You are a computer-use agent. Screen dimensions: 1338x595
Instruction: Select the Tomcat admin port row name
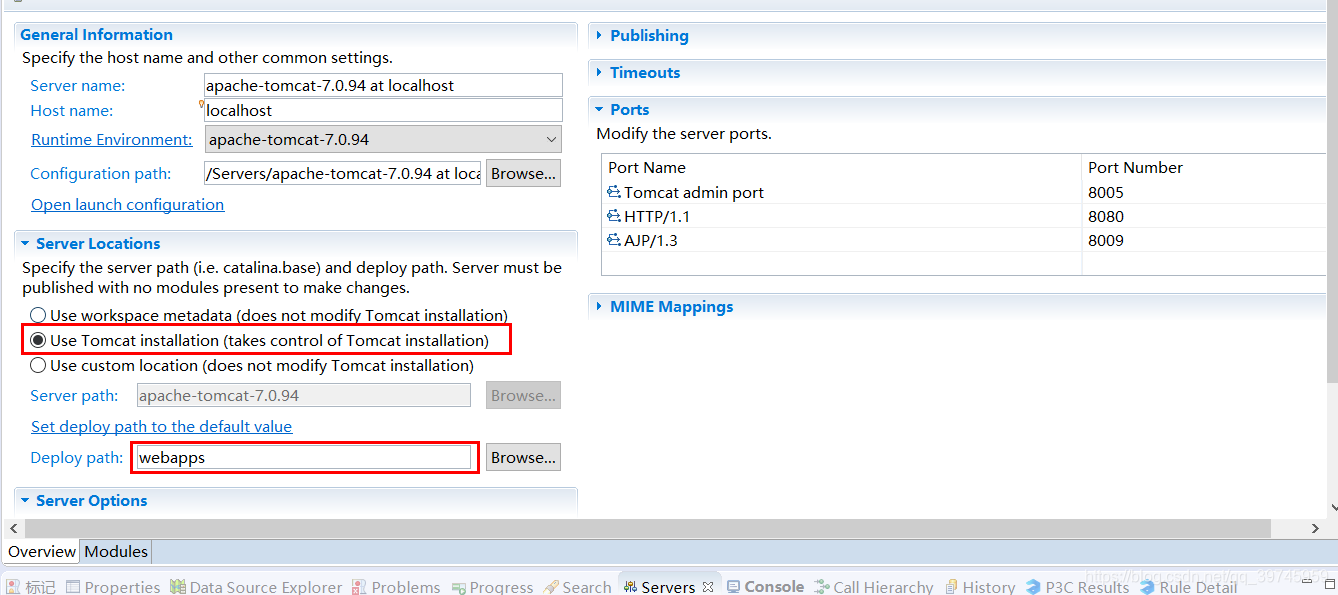pyautogui.click(x=694, y=192)
